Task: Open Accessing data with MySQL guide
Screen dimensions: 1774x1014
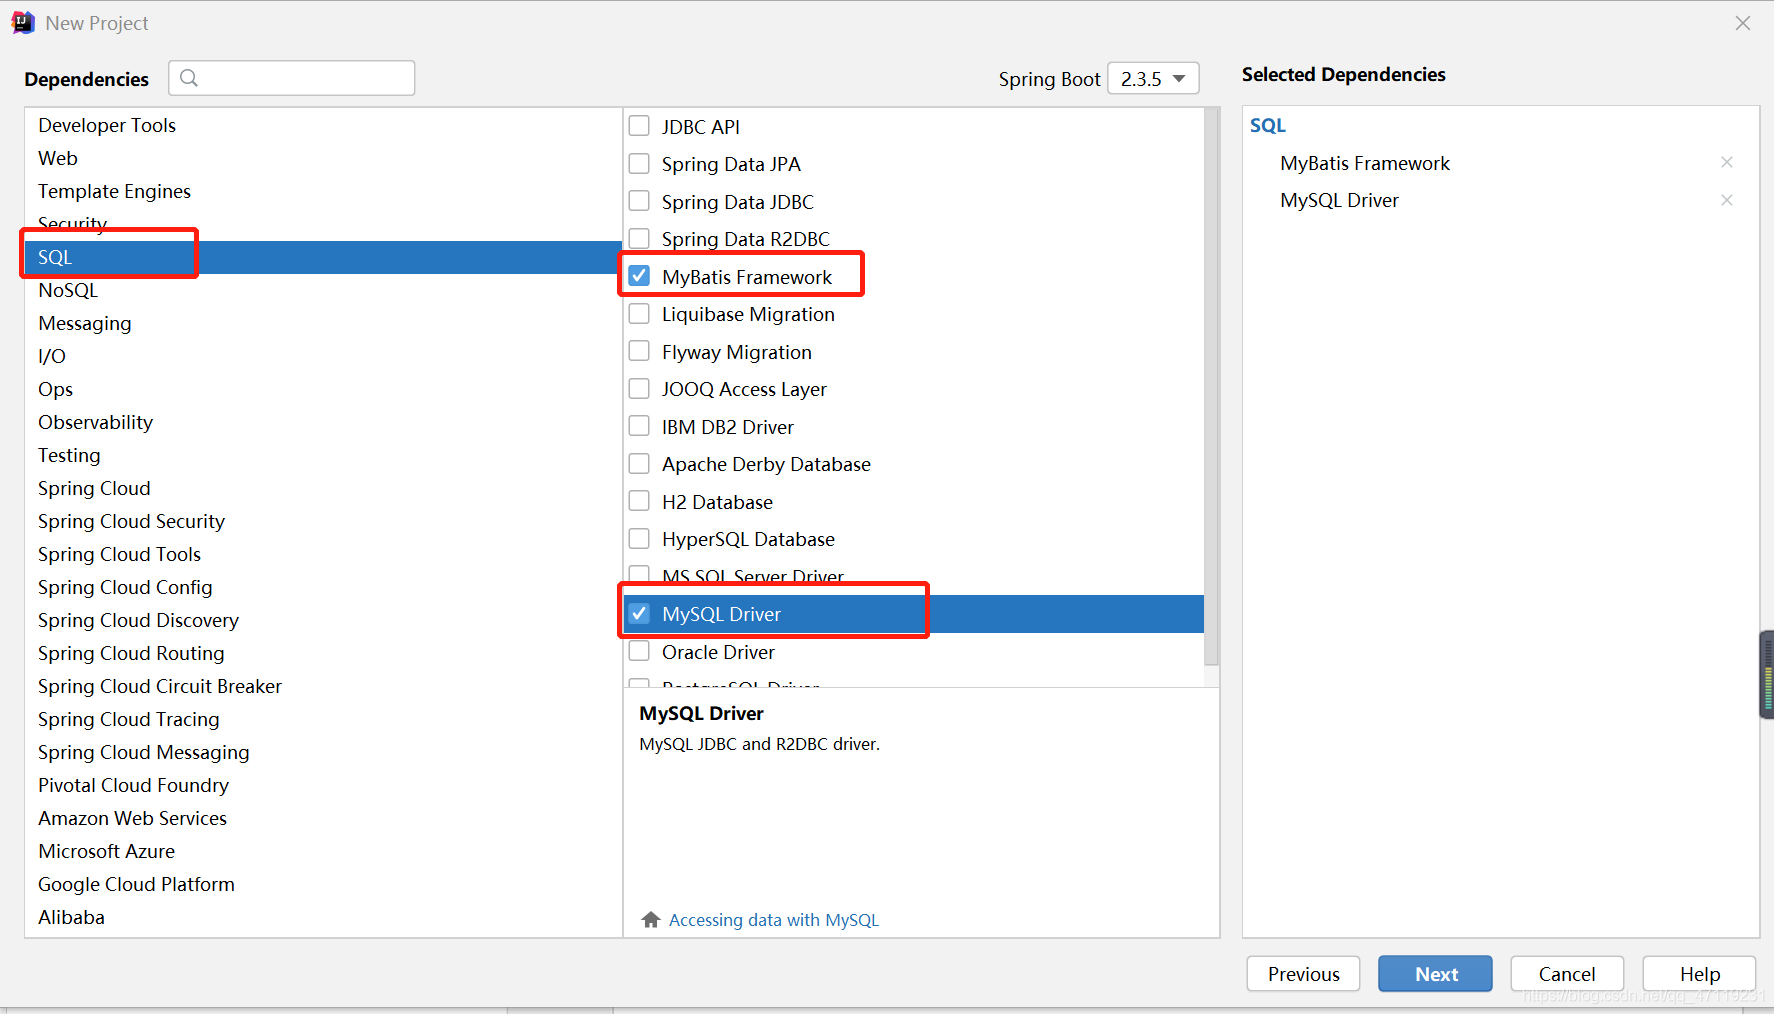Action: coord(774,920)
